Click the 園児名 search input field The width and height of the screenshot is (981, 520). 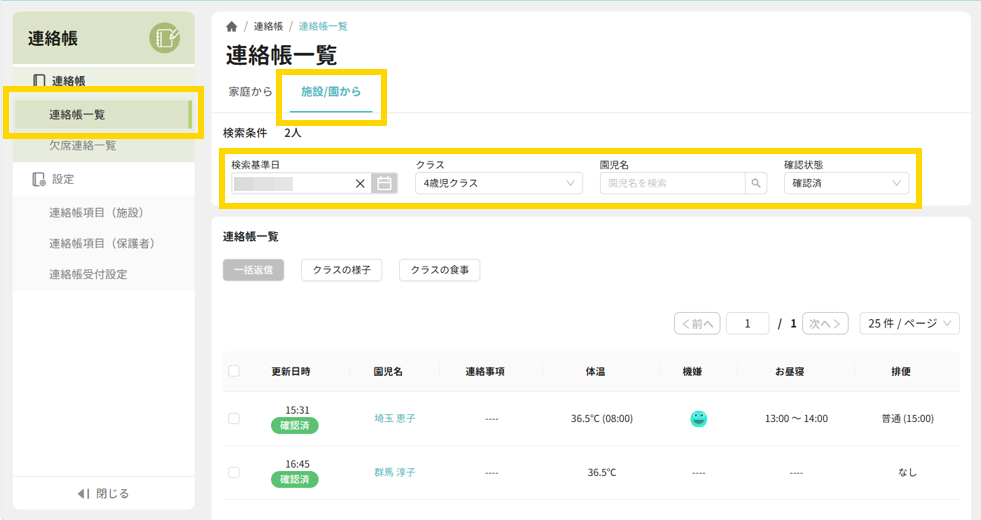673,183
